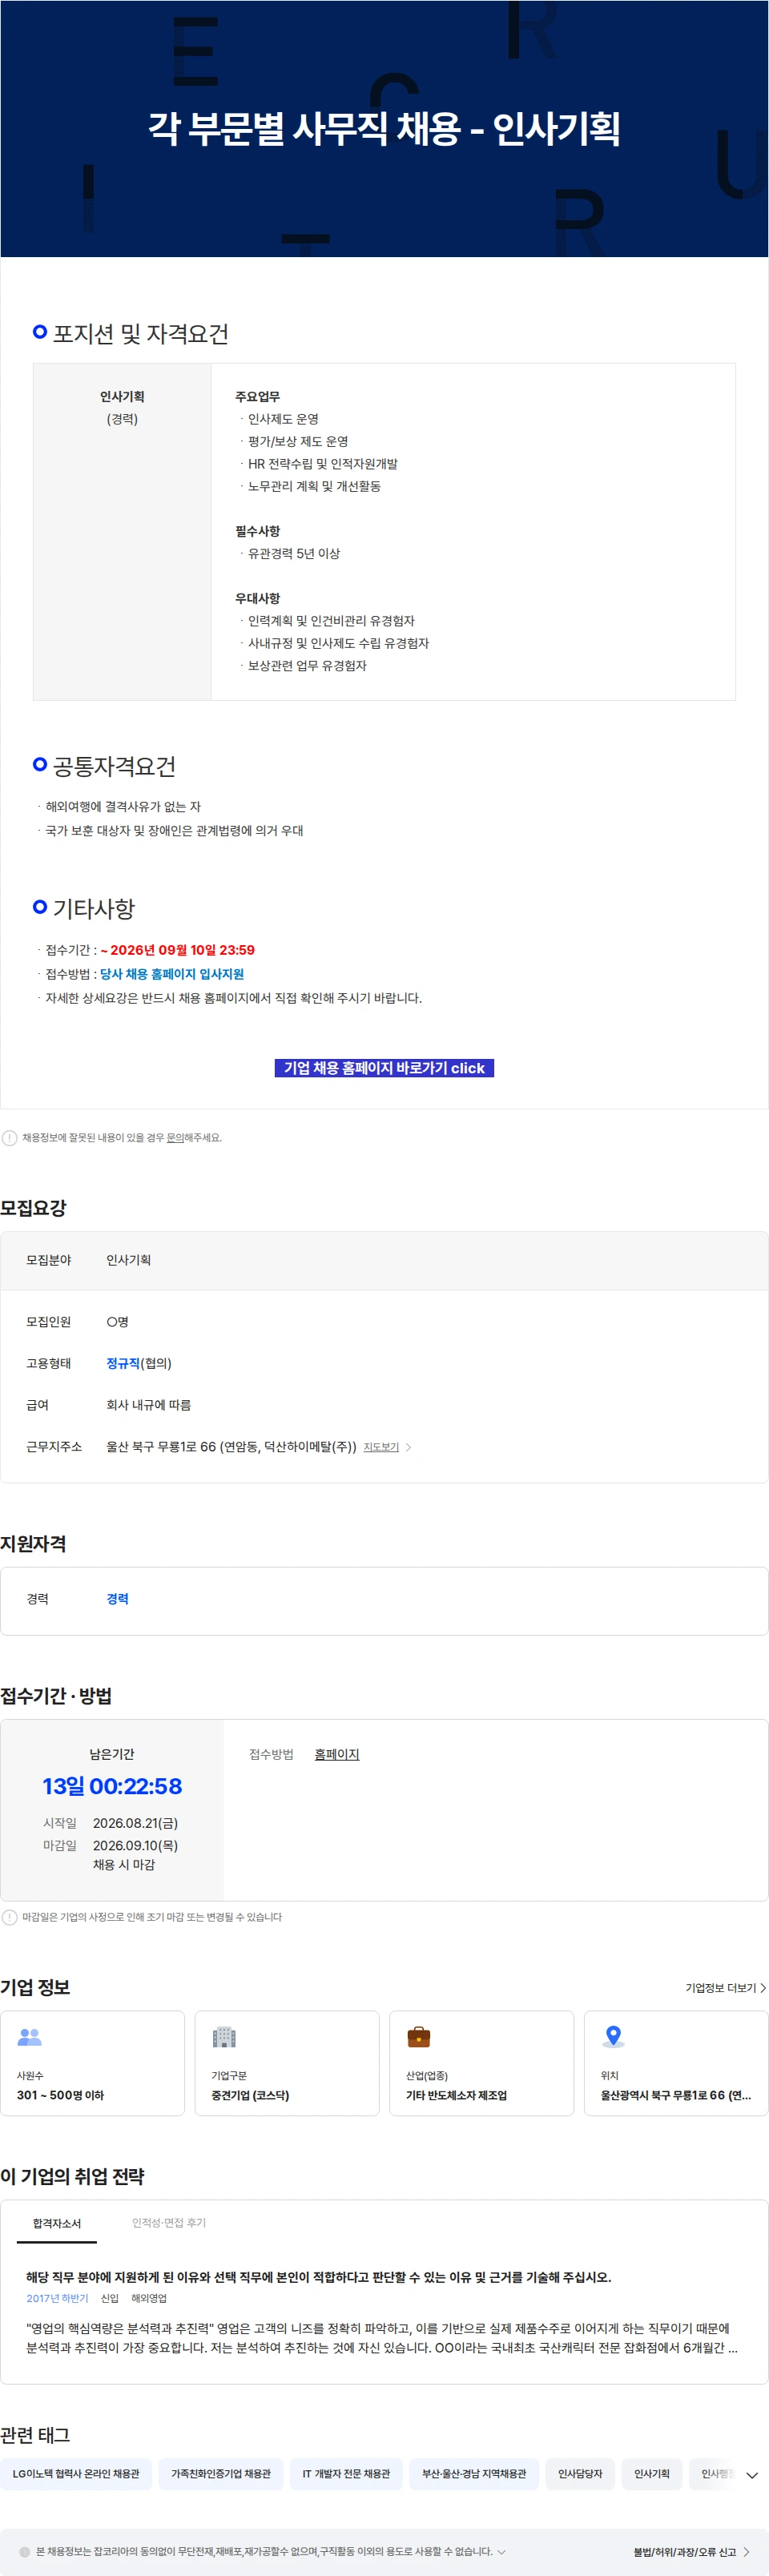
Task: Click the 사원수 301 ~ 500명 이하 card
Action: [x=92, y=2063]
